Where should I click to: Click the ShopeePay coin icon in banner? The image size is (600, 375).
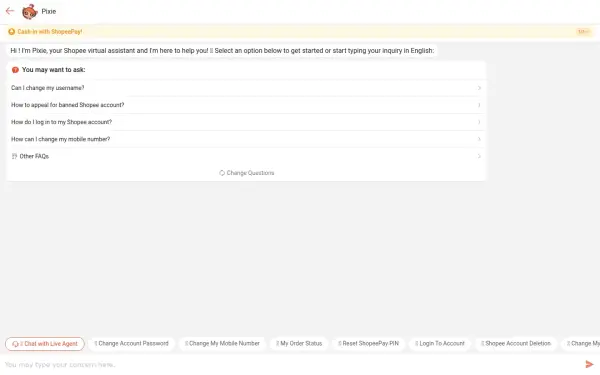point(11,32)
